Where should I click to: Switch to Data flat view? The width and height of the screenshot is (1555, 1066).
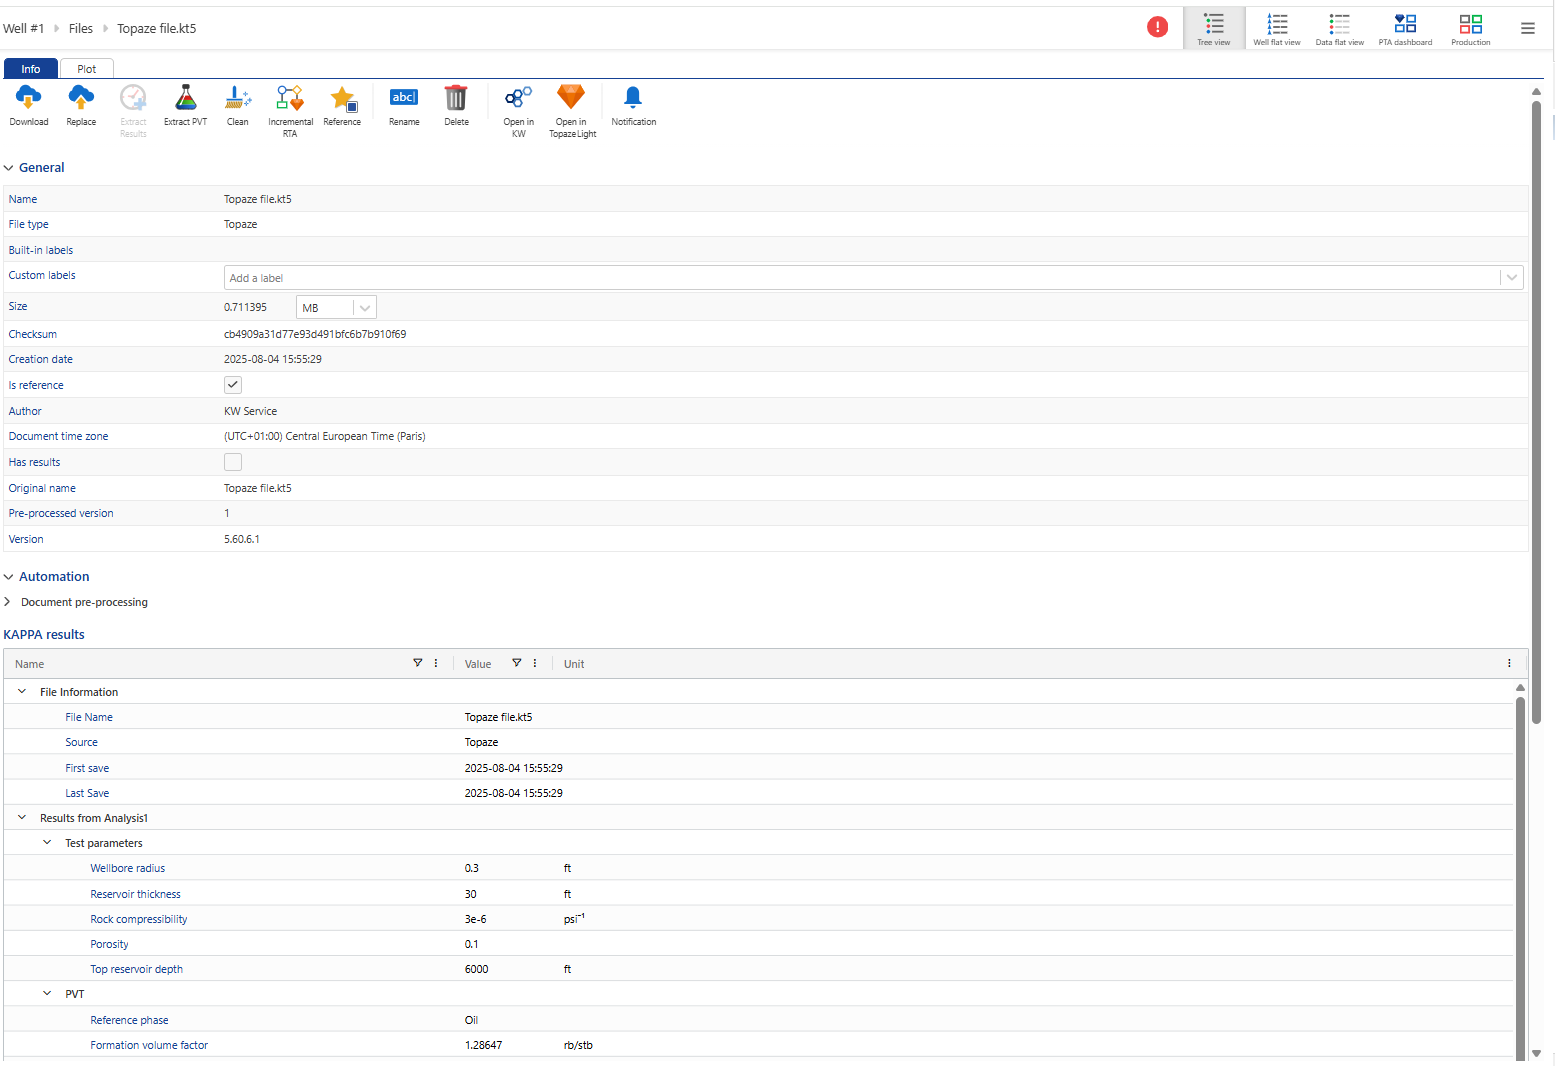(x=1339, y=29)
